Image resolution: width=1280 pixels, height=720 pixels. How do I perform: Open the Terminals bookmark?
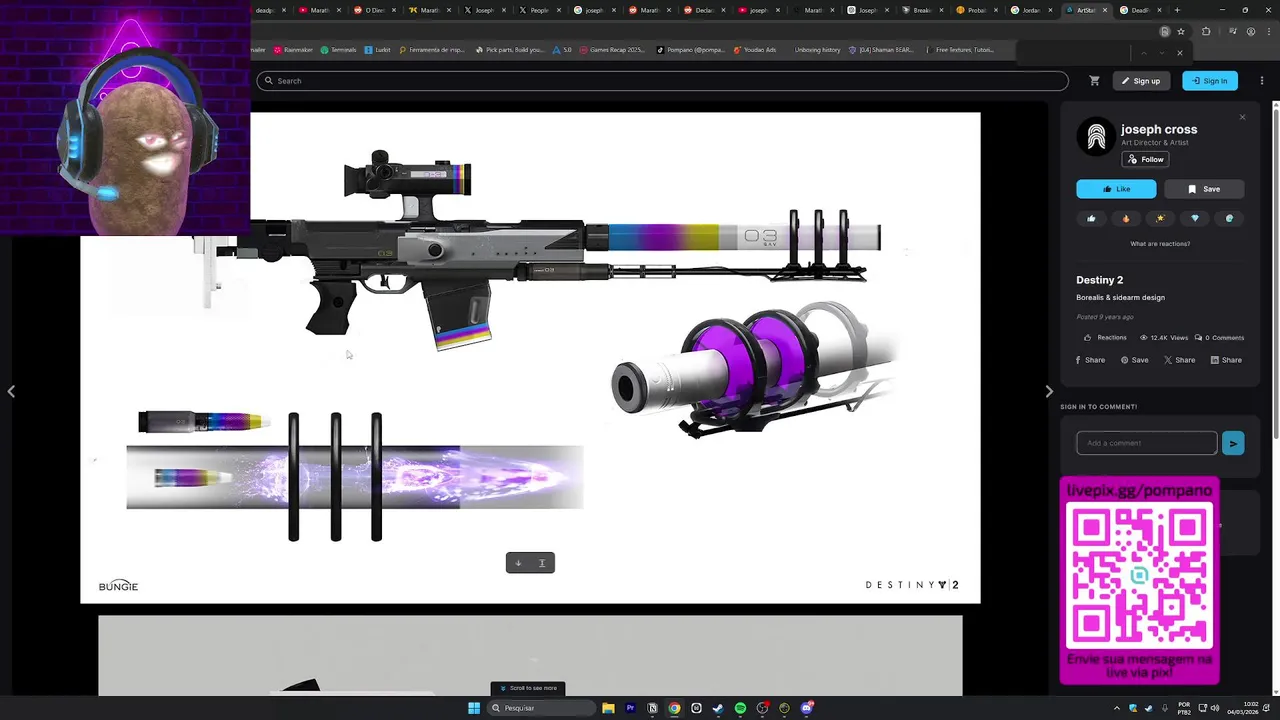click(339, 50)
